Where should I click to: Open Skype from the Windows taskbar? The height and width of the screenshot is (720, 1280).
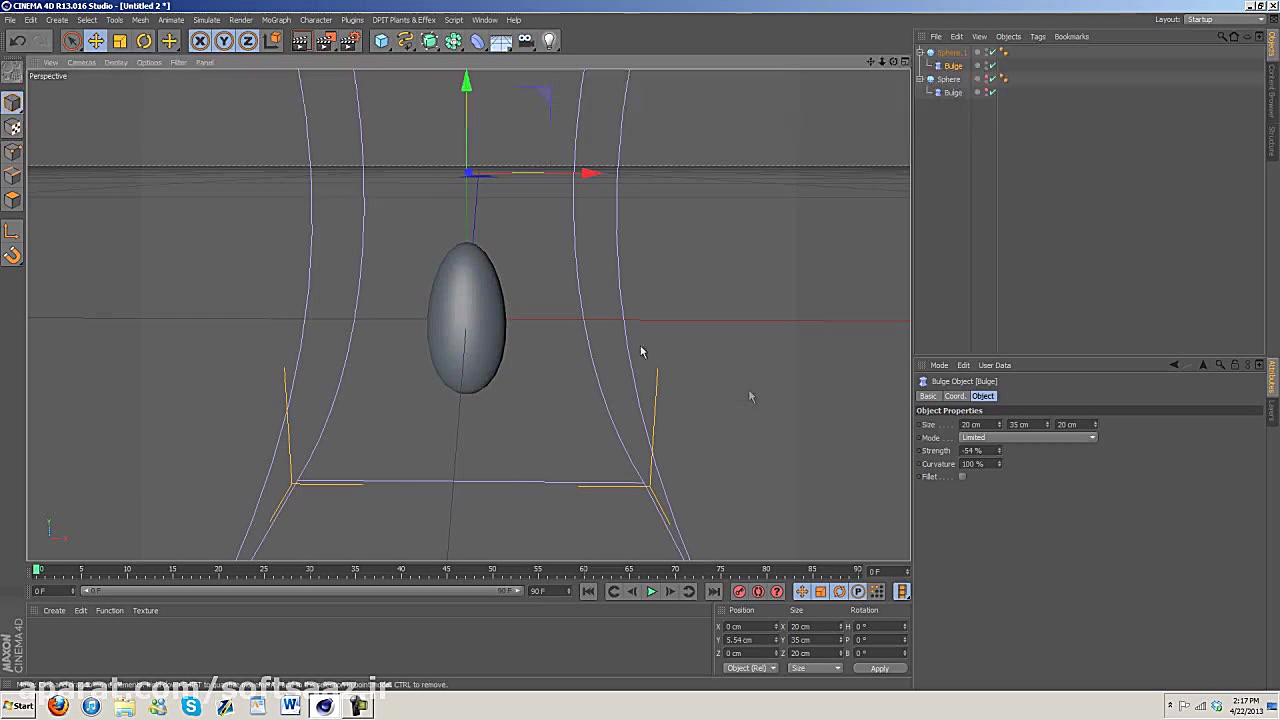coord(191,707)
